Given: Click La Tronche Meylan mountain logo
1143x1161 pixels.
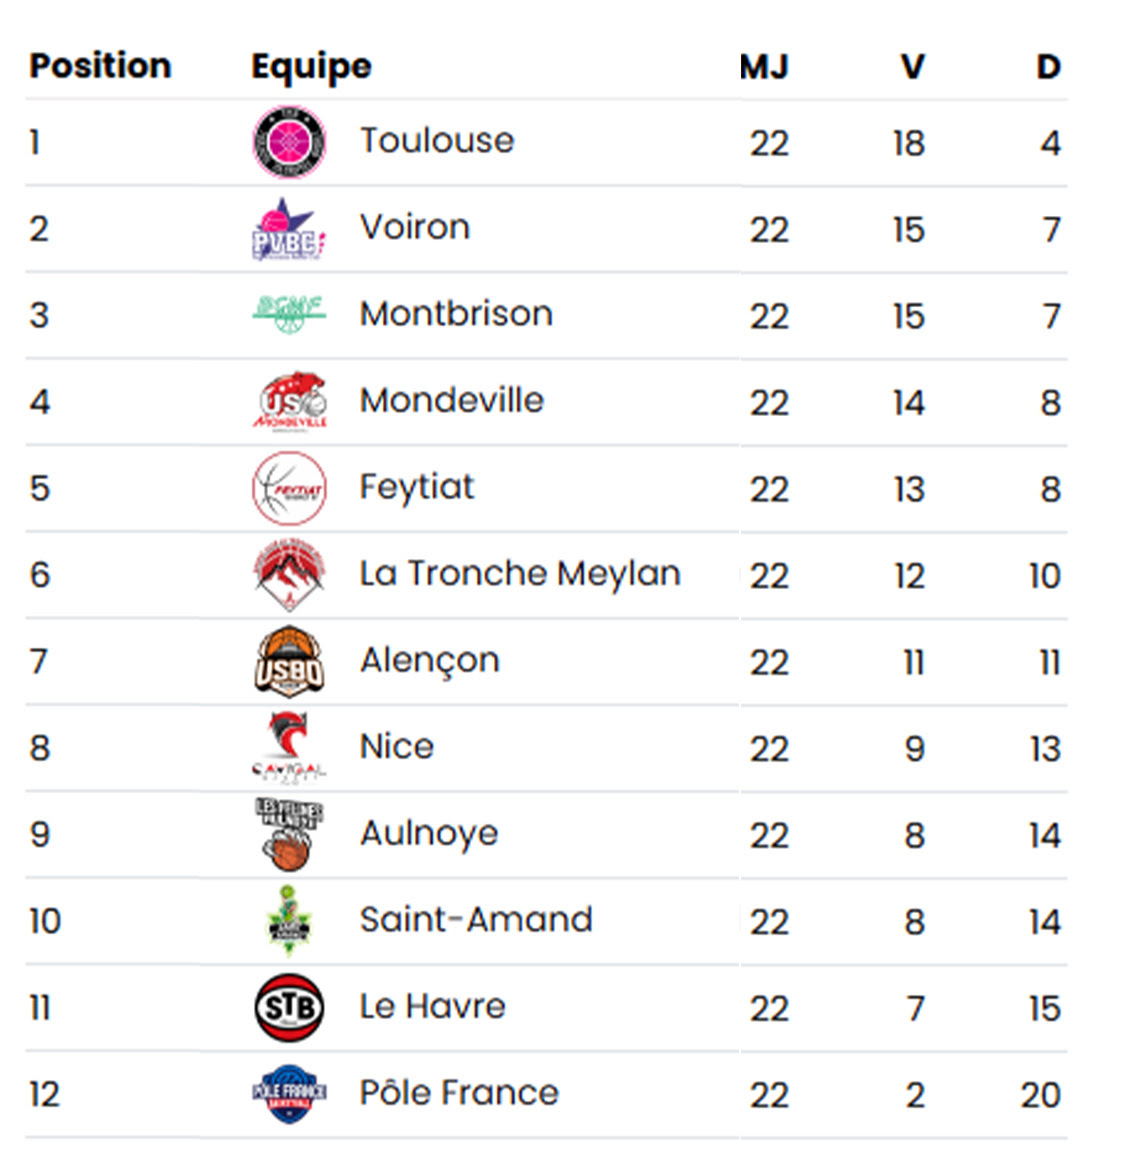Looking at the screenshot, I should (x=289, y=574).
